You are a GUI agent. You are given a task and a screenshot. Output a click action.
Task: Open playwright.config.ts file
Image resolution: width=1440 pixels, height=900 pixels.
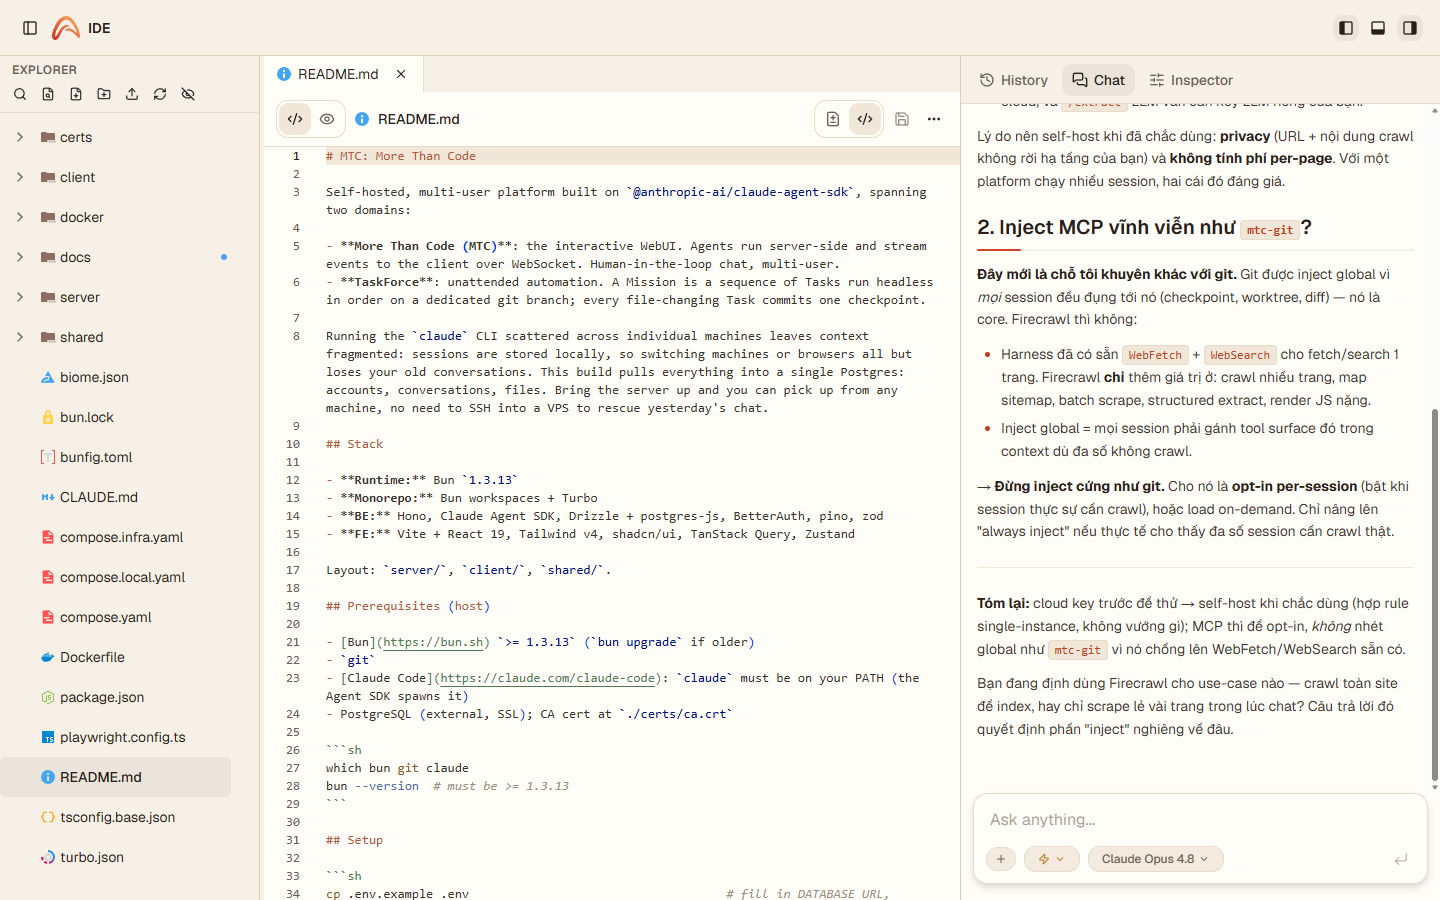coord(115,737)
